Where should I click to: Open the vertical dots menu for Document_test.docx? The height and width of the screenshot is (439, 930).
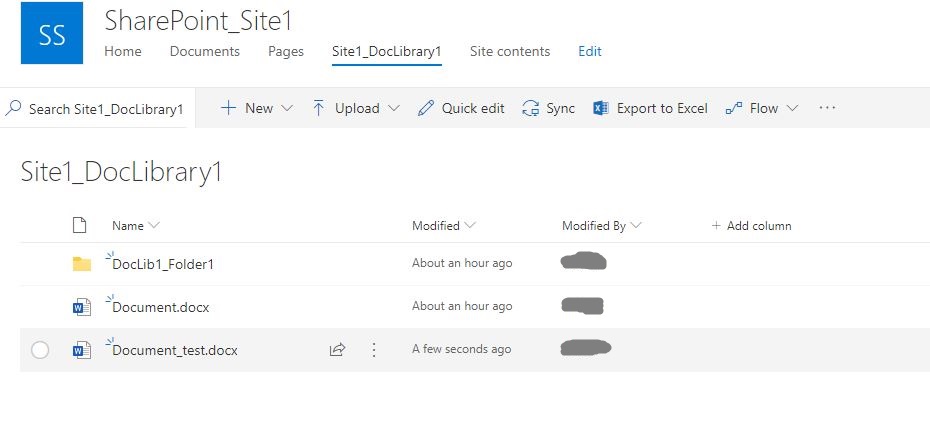pyautogui.click(x=374, y=349)
